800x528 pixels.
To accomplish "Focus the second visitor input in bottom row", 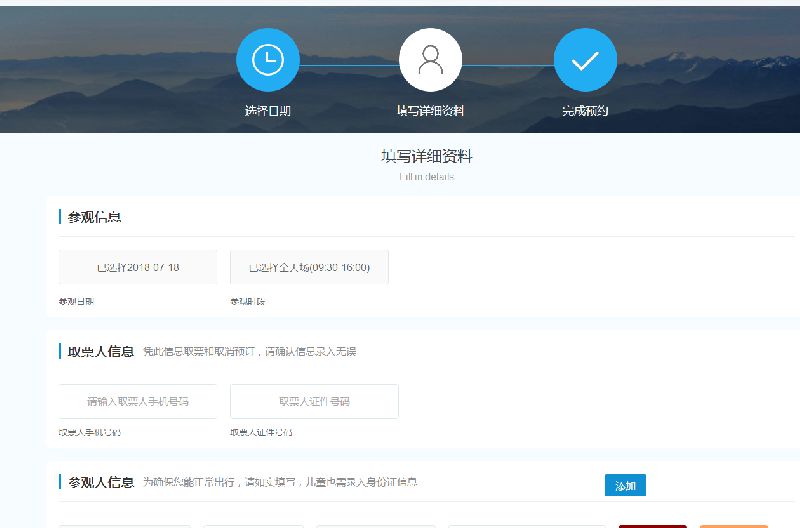I will [x=252, y=524].
